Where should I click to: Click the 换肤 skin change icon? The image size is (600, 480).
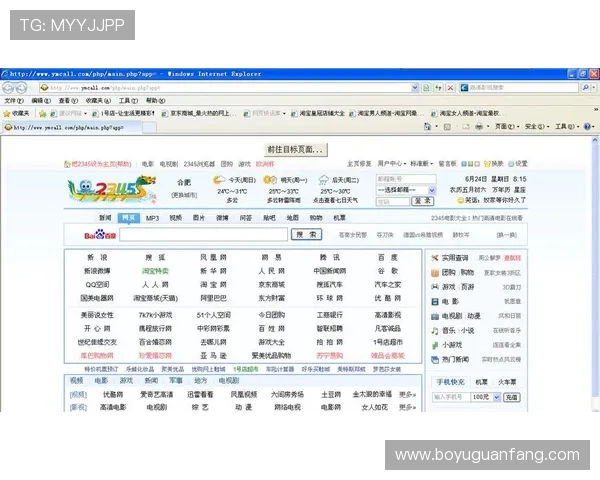pos(488,164)
